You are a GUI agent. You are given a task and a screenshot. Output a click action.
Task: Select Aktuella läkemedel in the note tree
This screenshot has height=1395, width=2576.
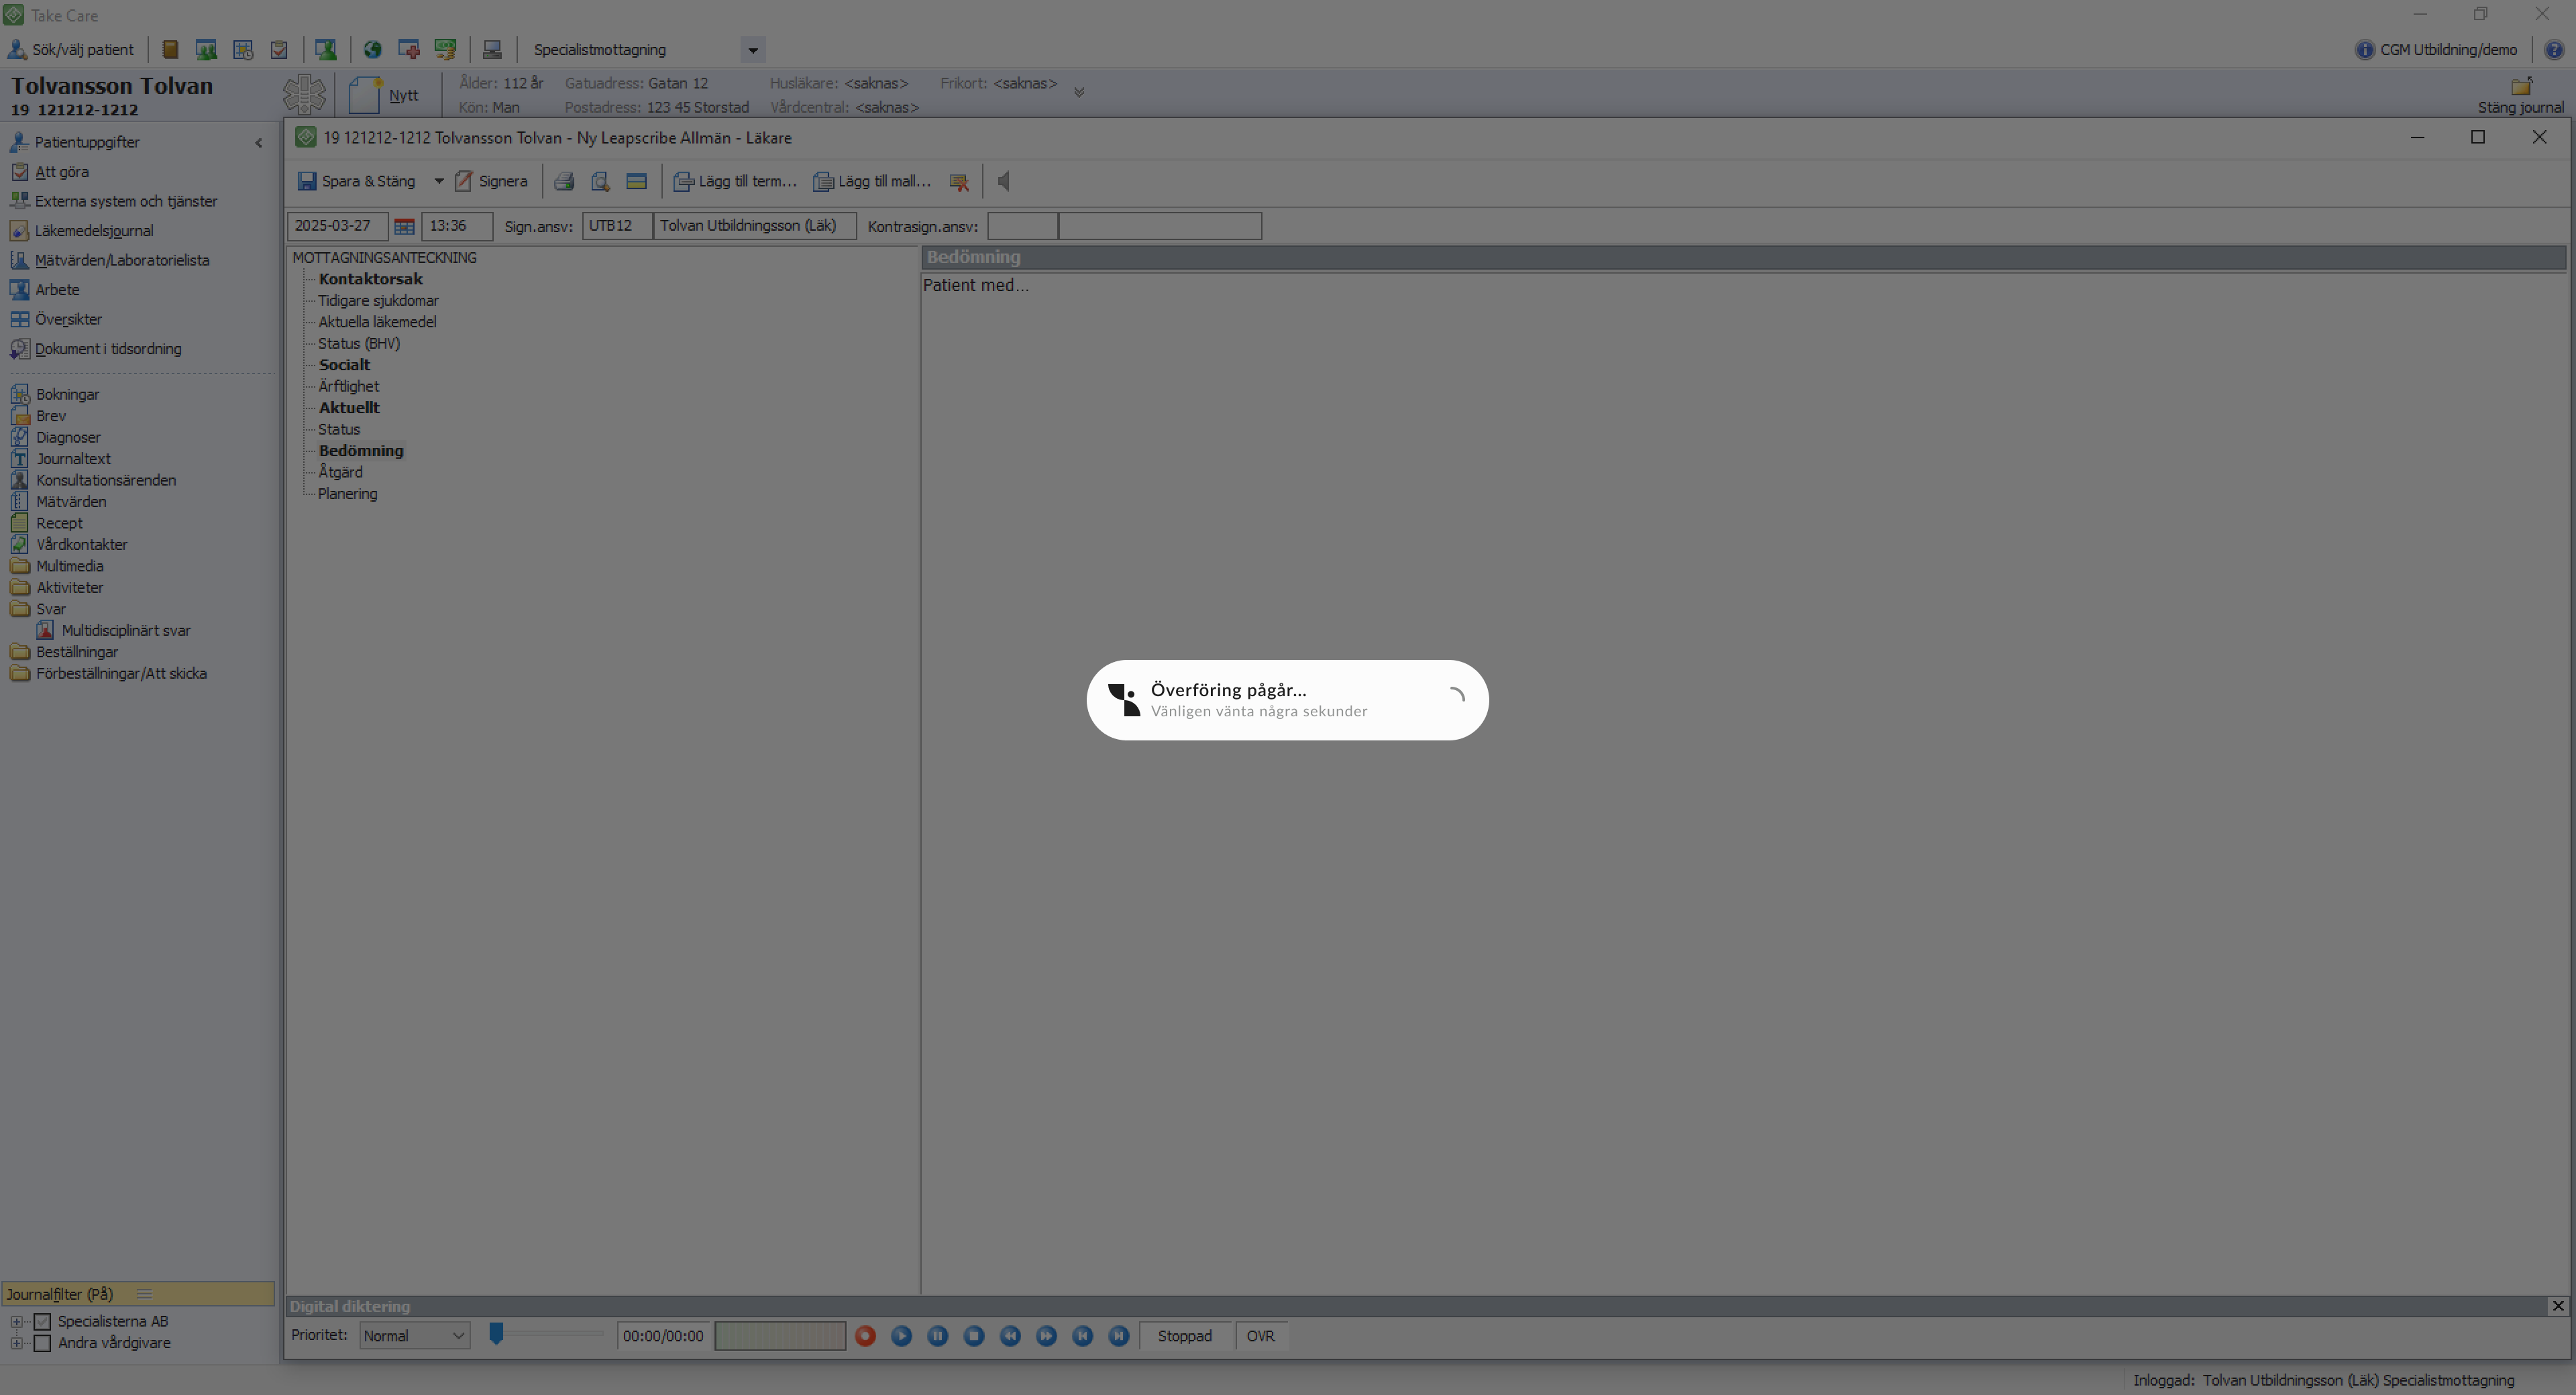coord(377,322)
